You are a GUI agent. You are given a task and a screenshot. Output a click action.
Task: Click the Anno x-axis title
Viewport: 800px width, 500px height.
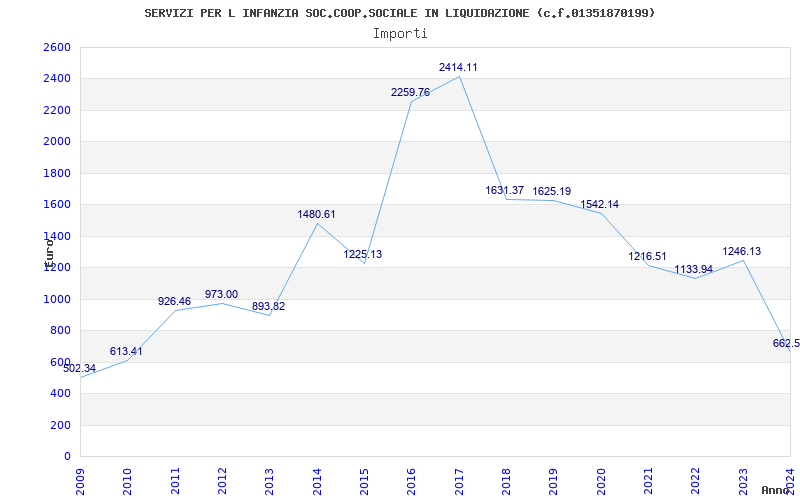tap(775, 490)
